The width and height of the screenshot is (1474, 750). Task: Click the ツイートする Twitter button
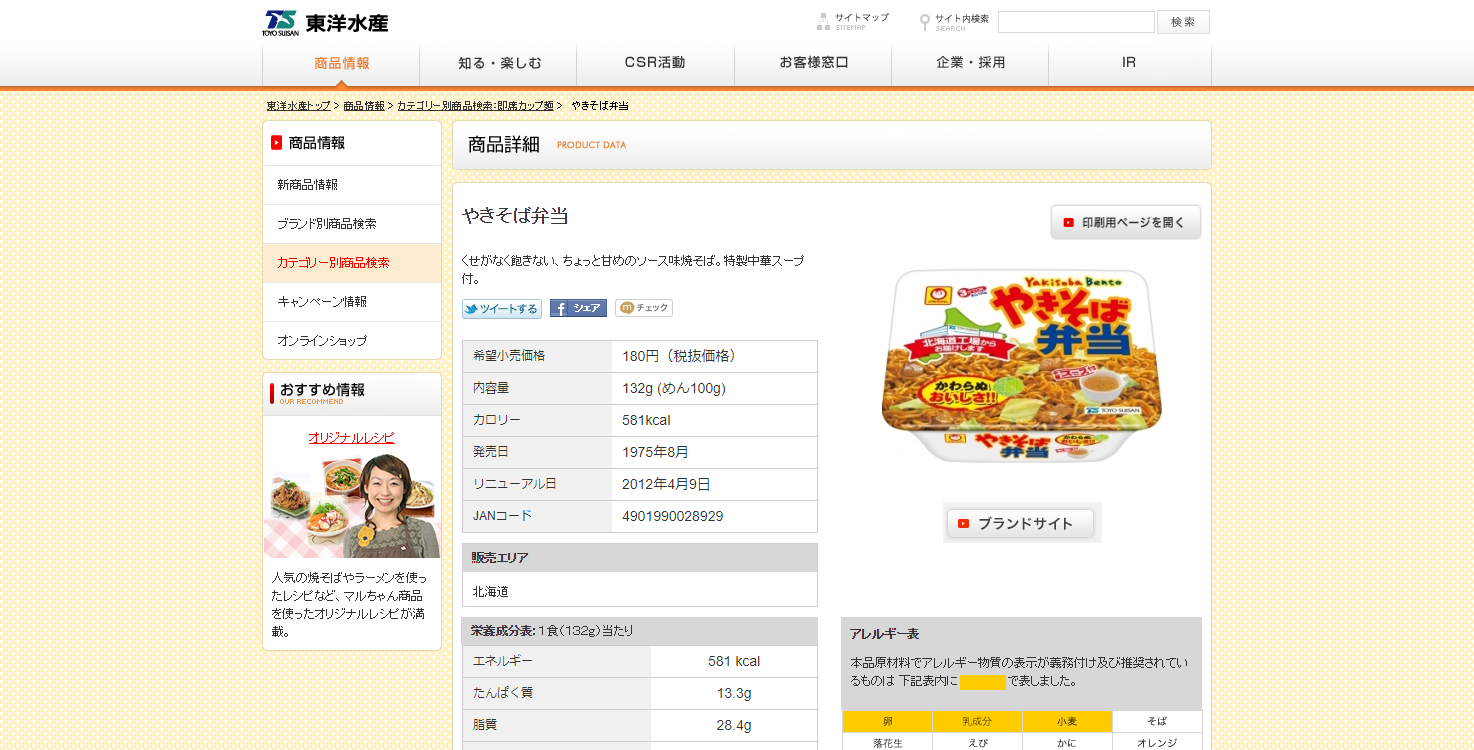[x=501, y=309]
